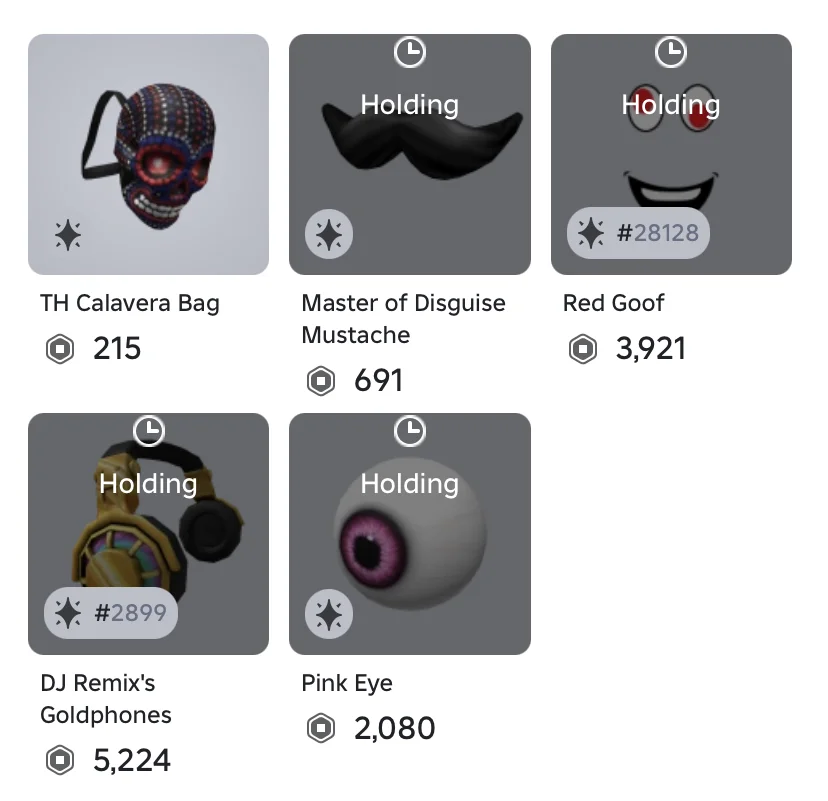828x801 pixels.
Task: Click the limited sparkle icon on TH Calavera Bag
Action: click(68, 235)
